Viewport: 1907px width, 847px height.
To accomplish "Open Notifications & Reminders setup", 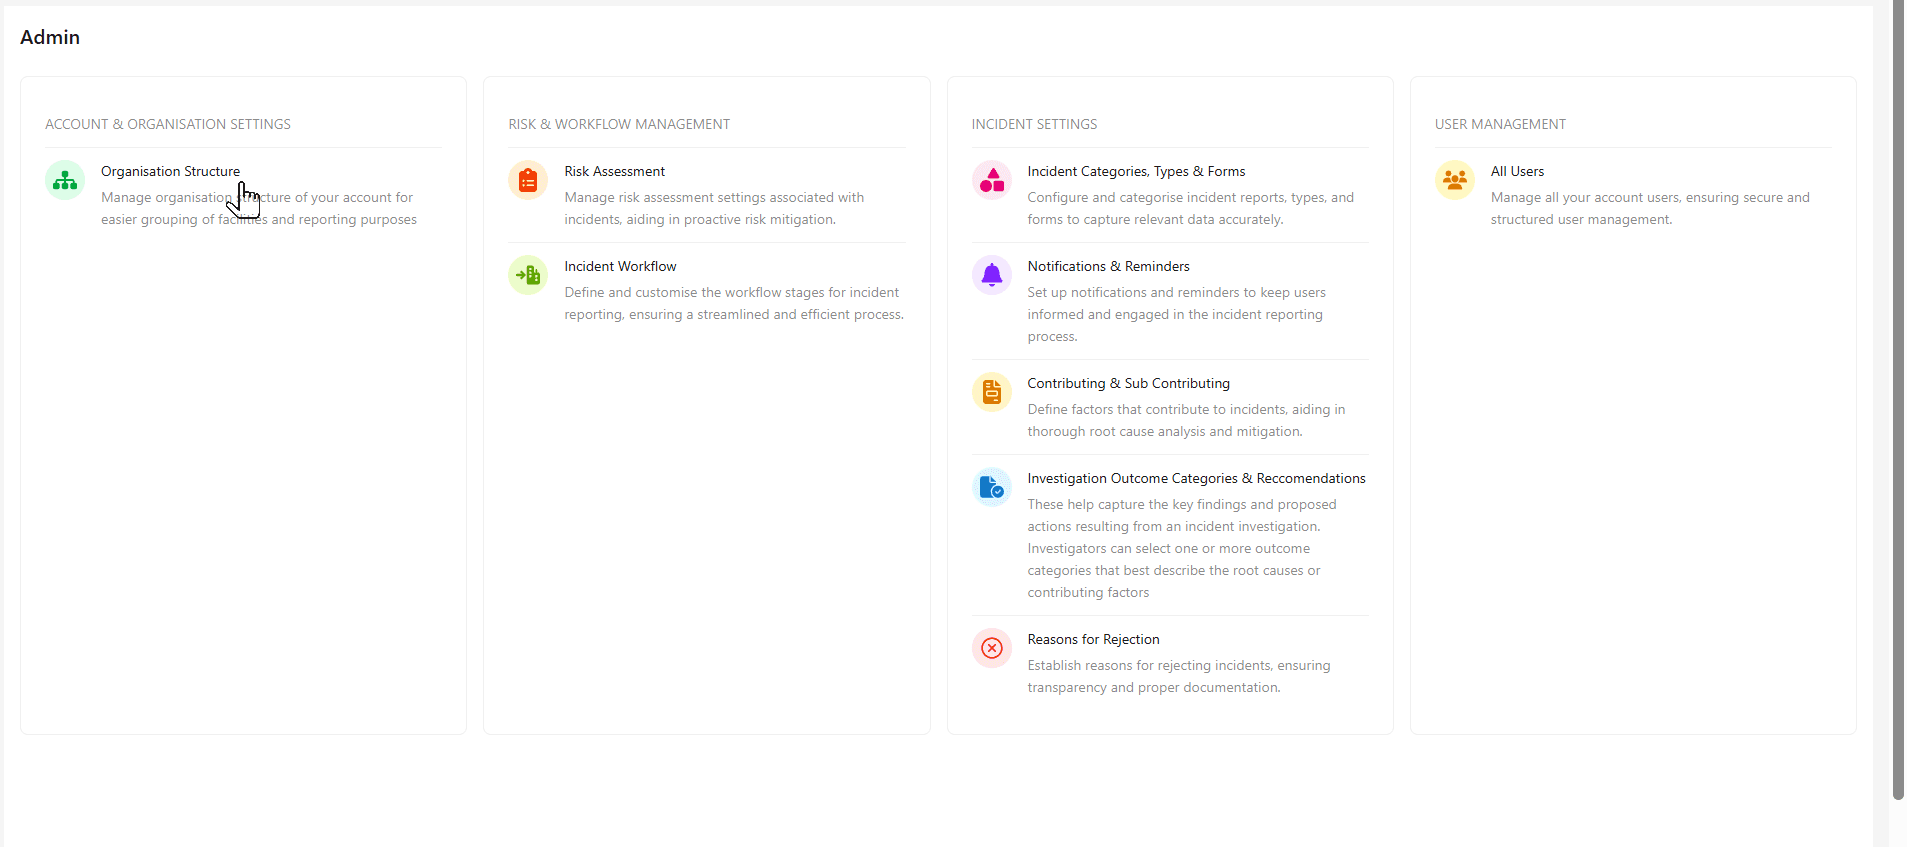I will (x=1108, y=266).
